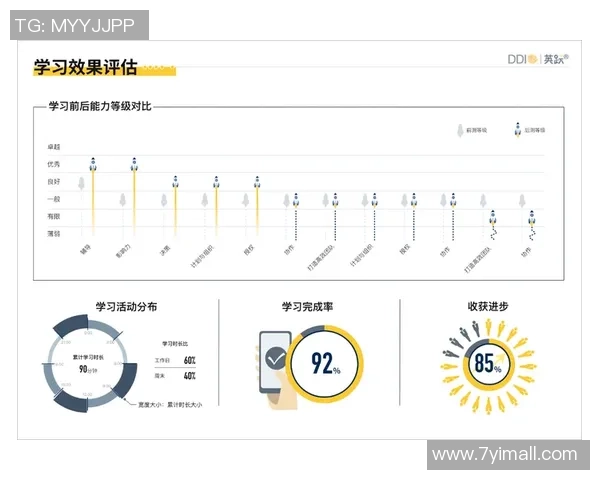This screenshot has height=480, width=600.
Task: Click the 卓越 level label on the axis
Action: pyautogui.click(x=54, y=147)
